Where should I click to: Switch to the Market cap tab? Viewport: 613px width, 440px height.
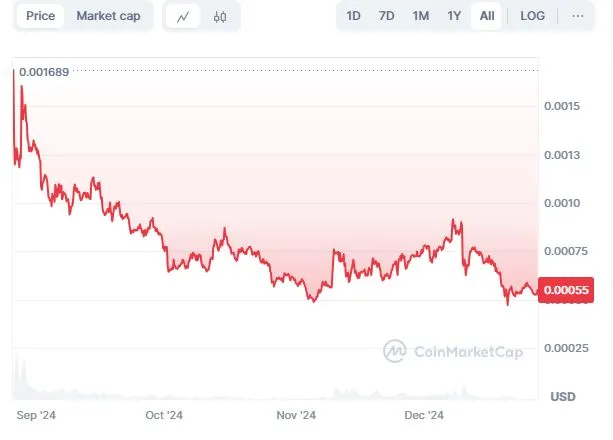(x=108, y=16)
